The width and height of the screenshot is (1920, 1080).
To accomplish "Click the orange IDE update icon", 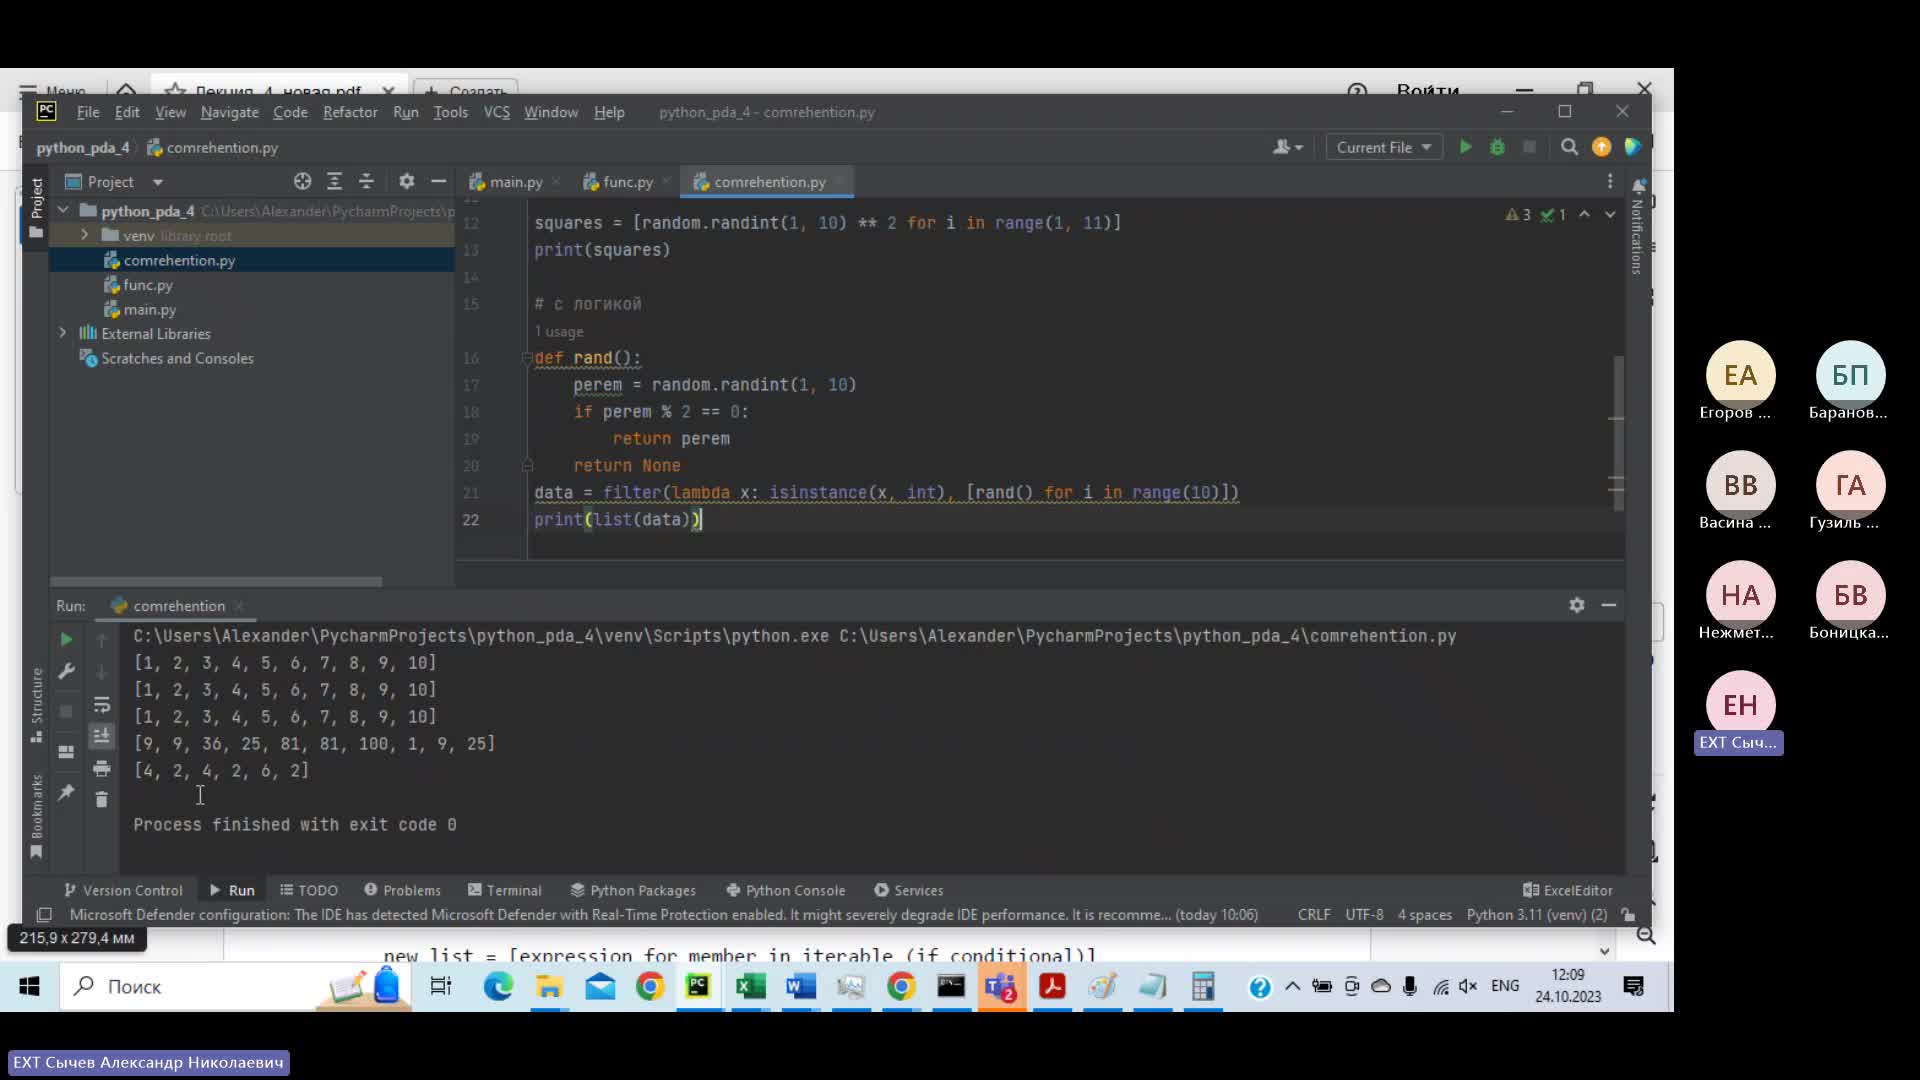I will coord(1601,147).
